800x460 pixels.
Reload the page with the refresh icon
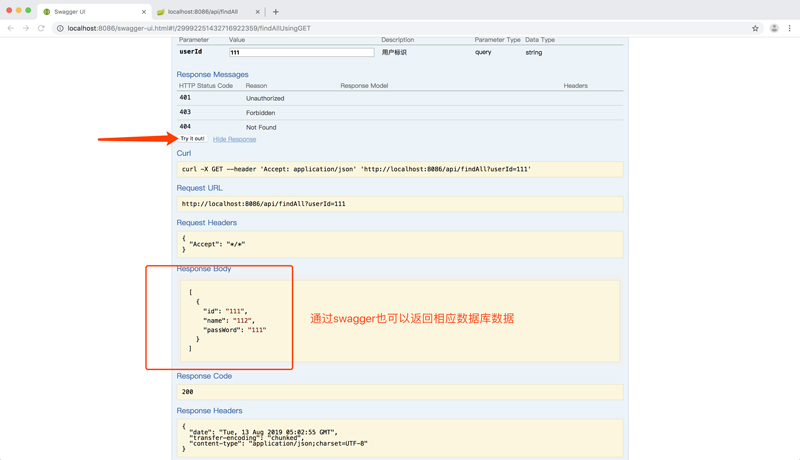coord(41,28)
